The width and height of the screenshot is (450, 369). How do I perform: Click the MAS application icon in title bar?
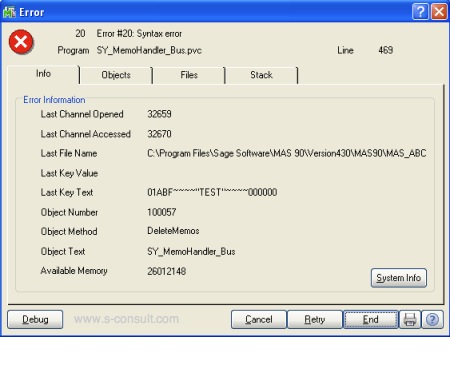point(9,12)
